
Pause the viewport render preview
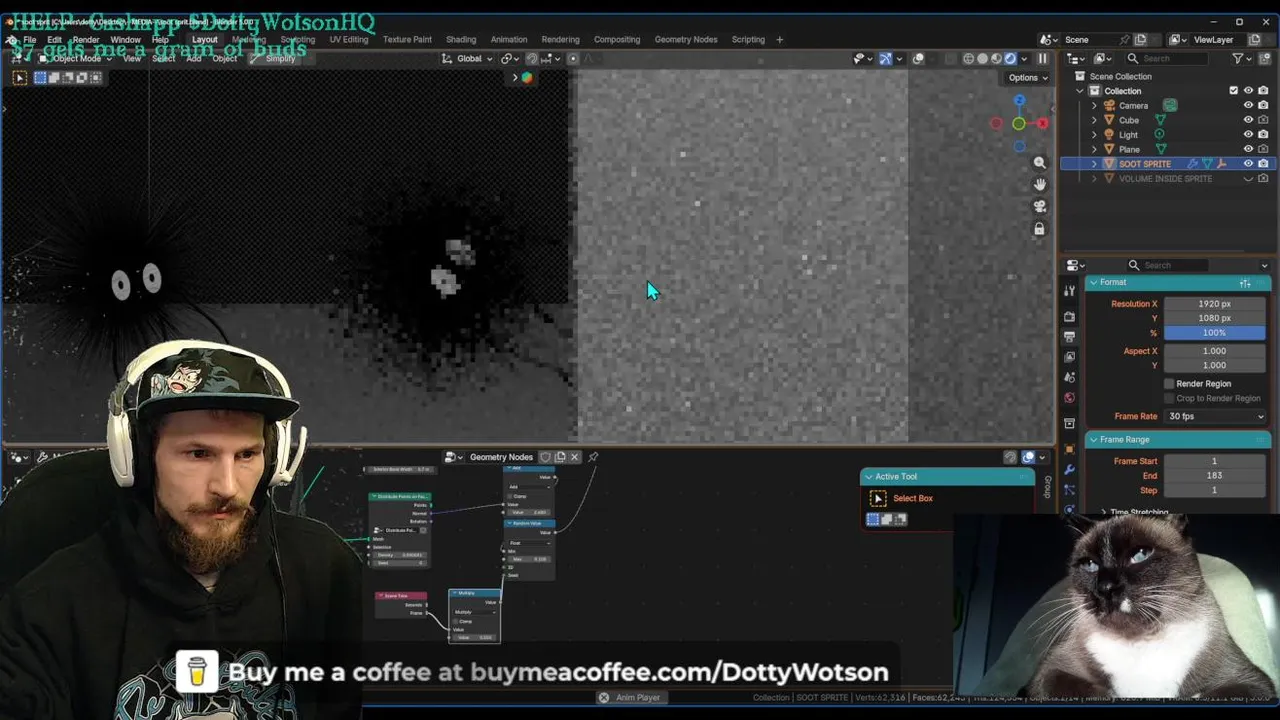click(1042, 58)
